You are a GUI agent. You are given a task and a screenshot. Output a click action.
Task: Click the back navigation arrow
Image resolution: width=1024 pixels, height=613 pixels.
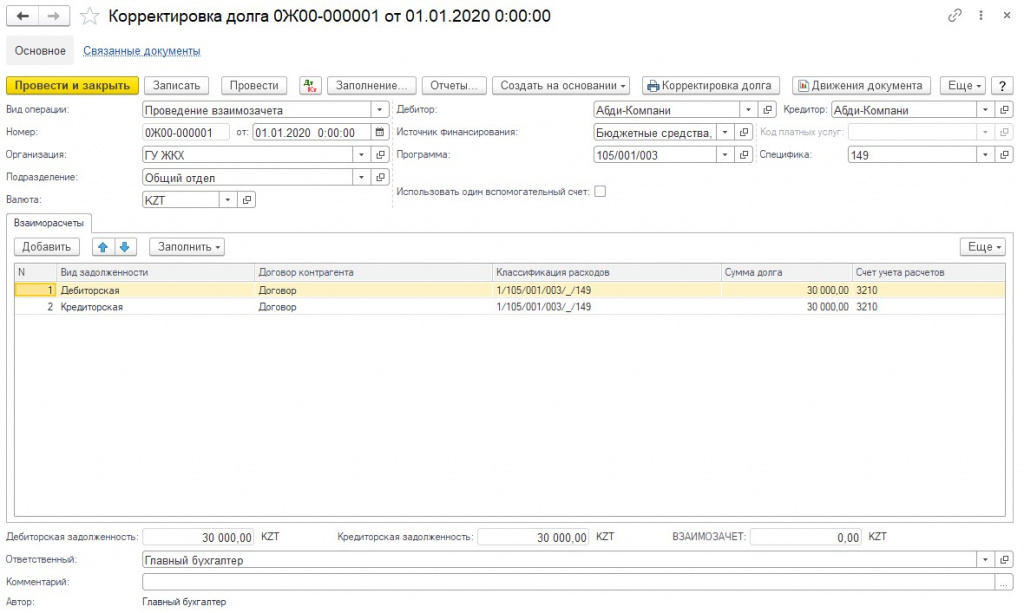coord(23,17)
